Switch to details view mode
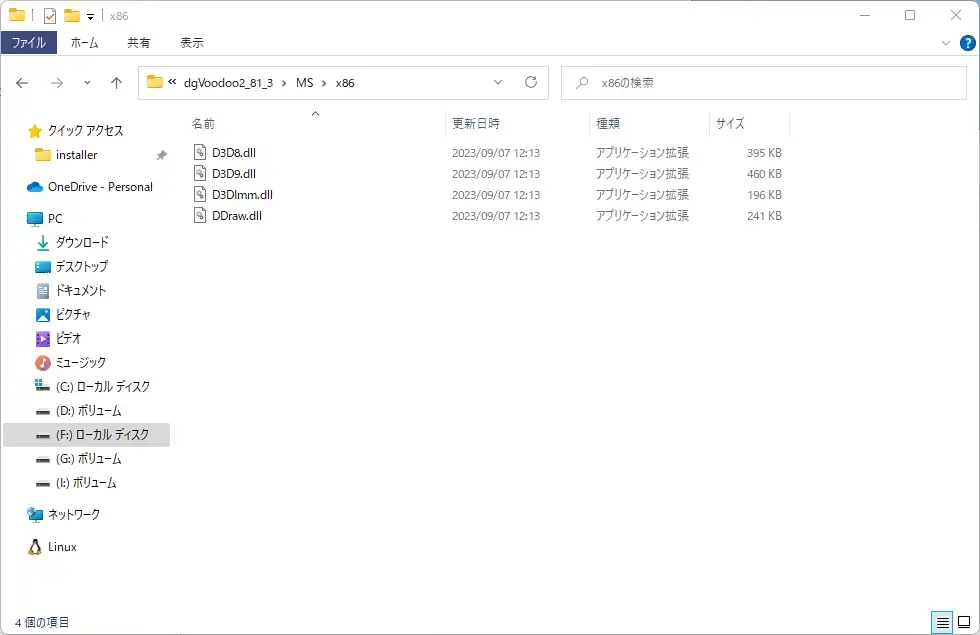This screenshot has width=980, height=635. [942, 622]
